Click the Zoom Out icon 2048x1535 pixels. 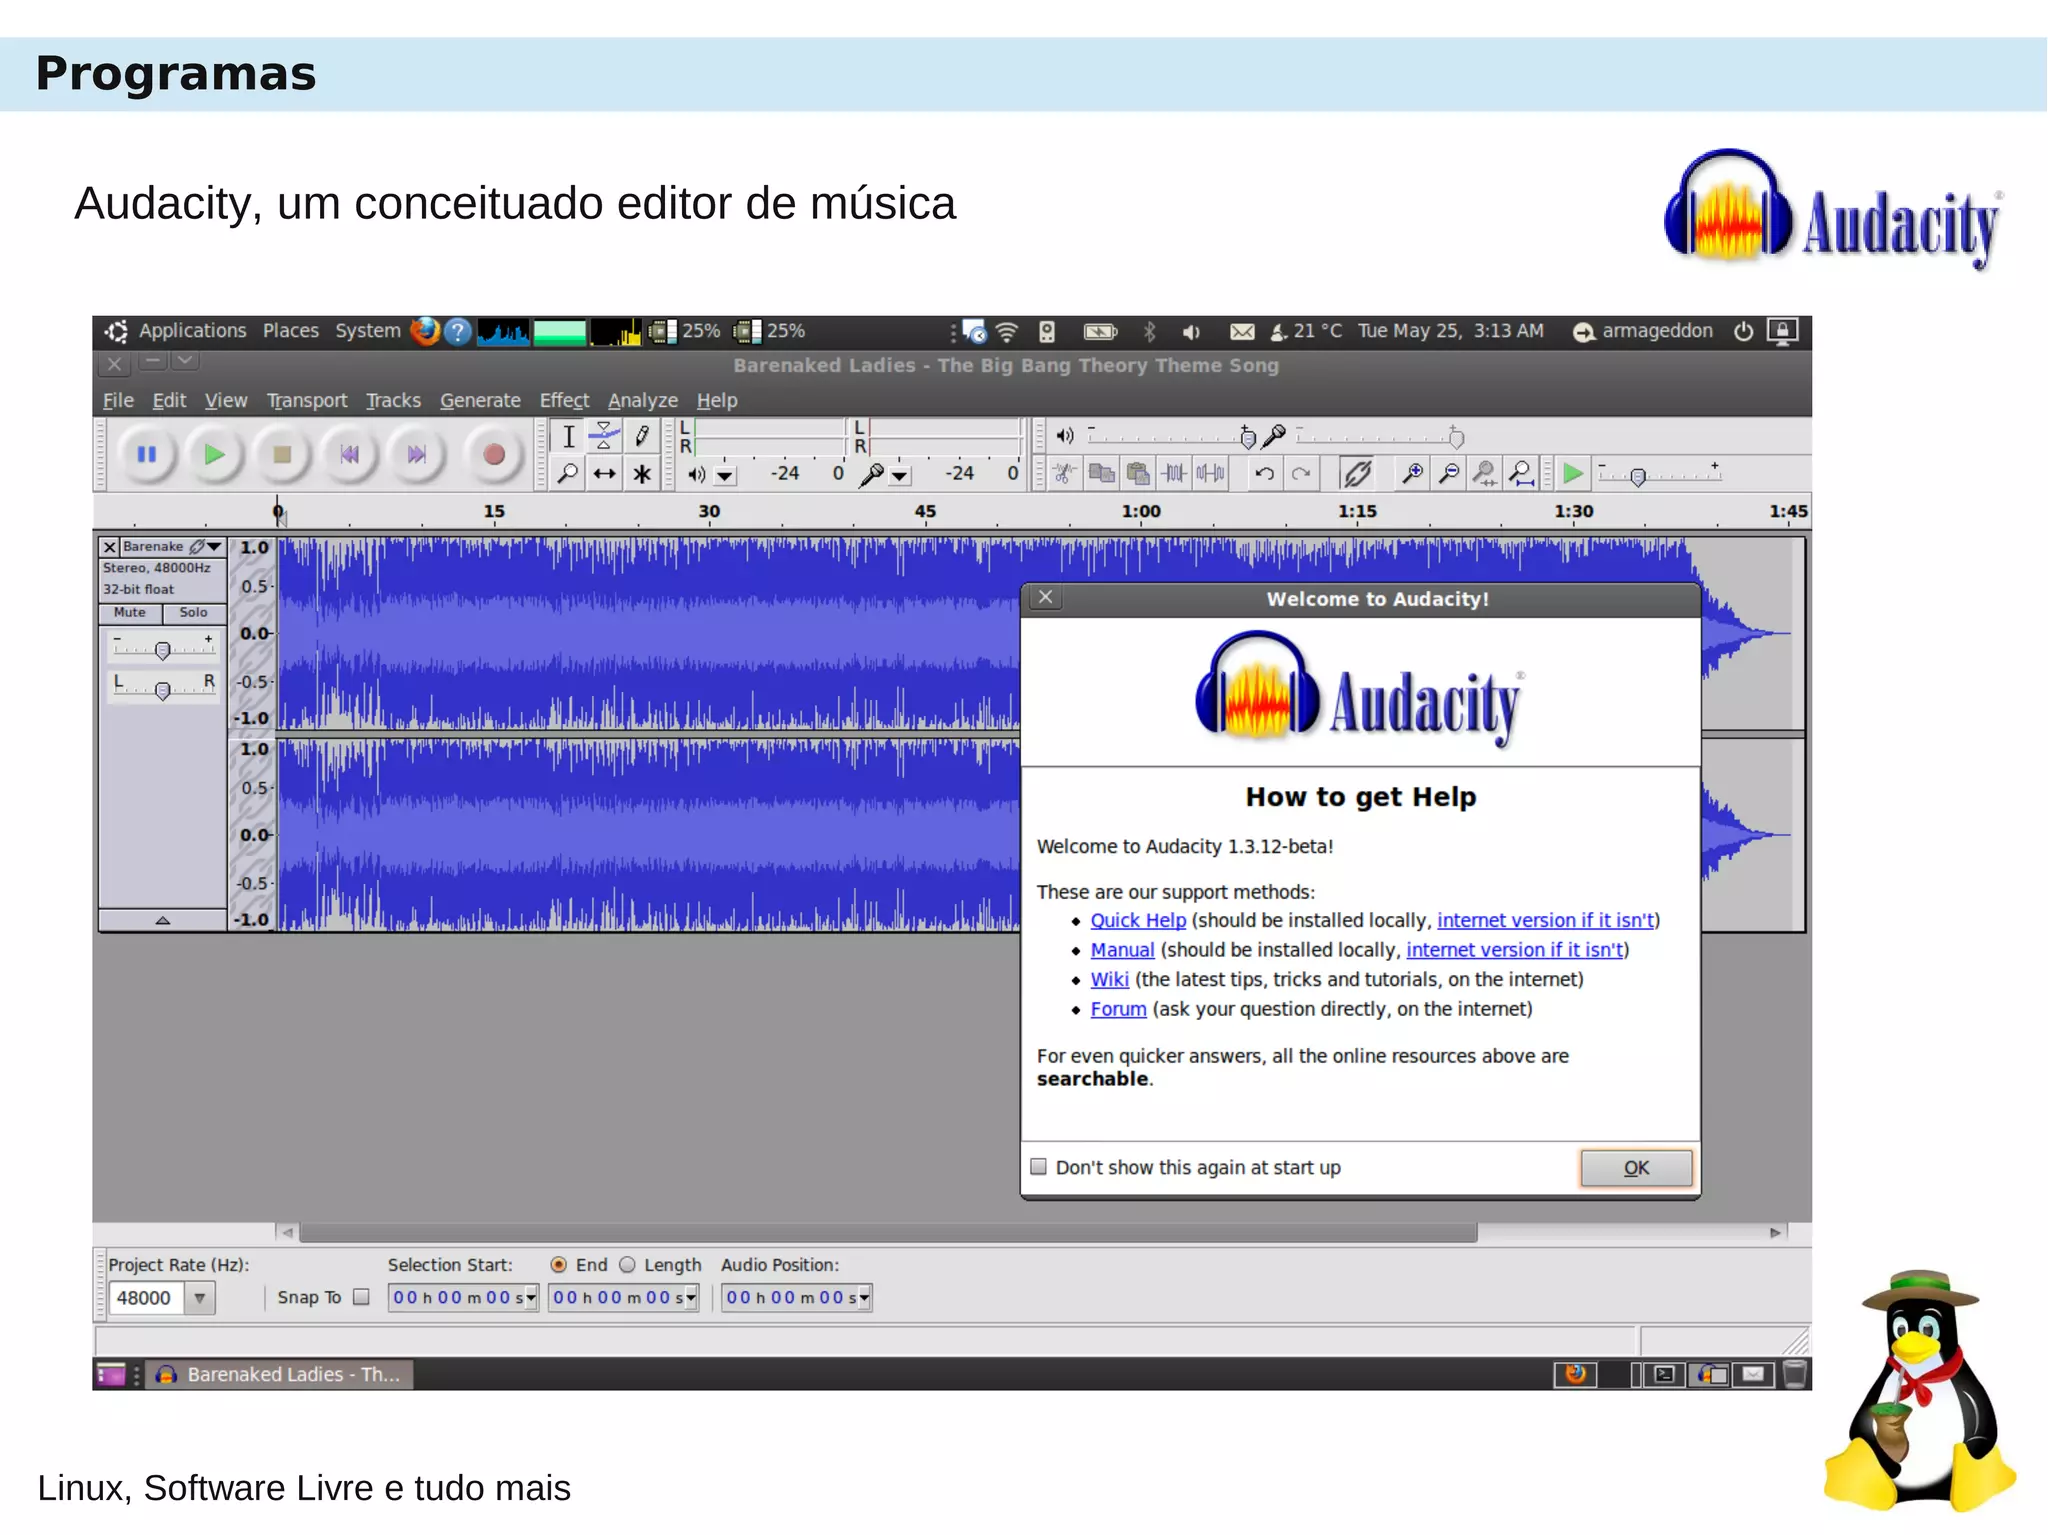pos(1449,473)
